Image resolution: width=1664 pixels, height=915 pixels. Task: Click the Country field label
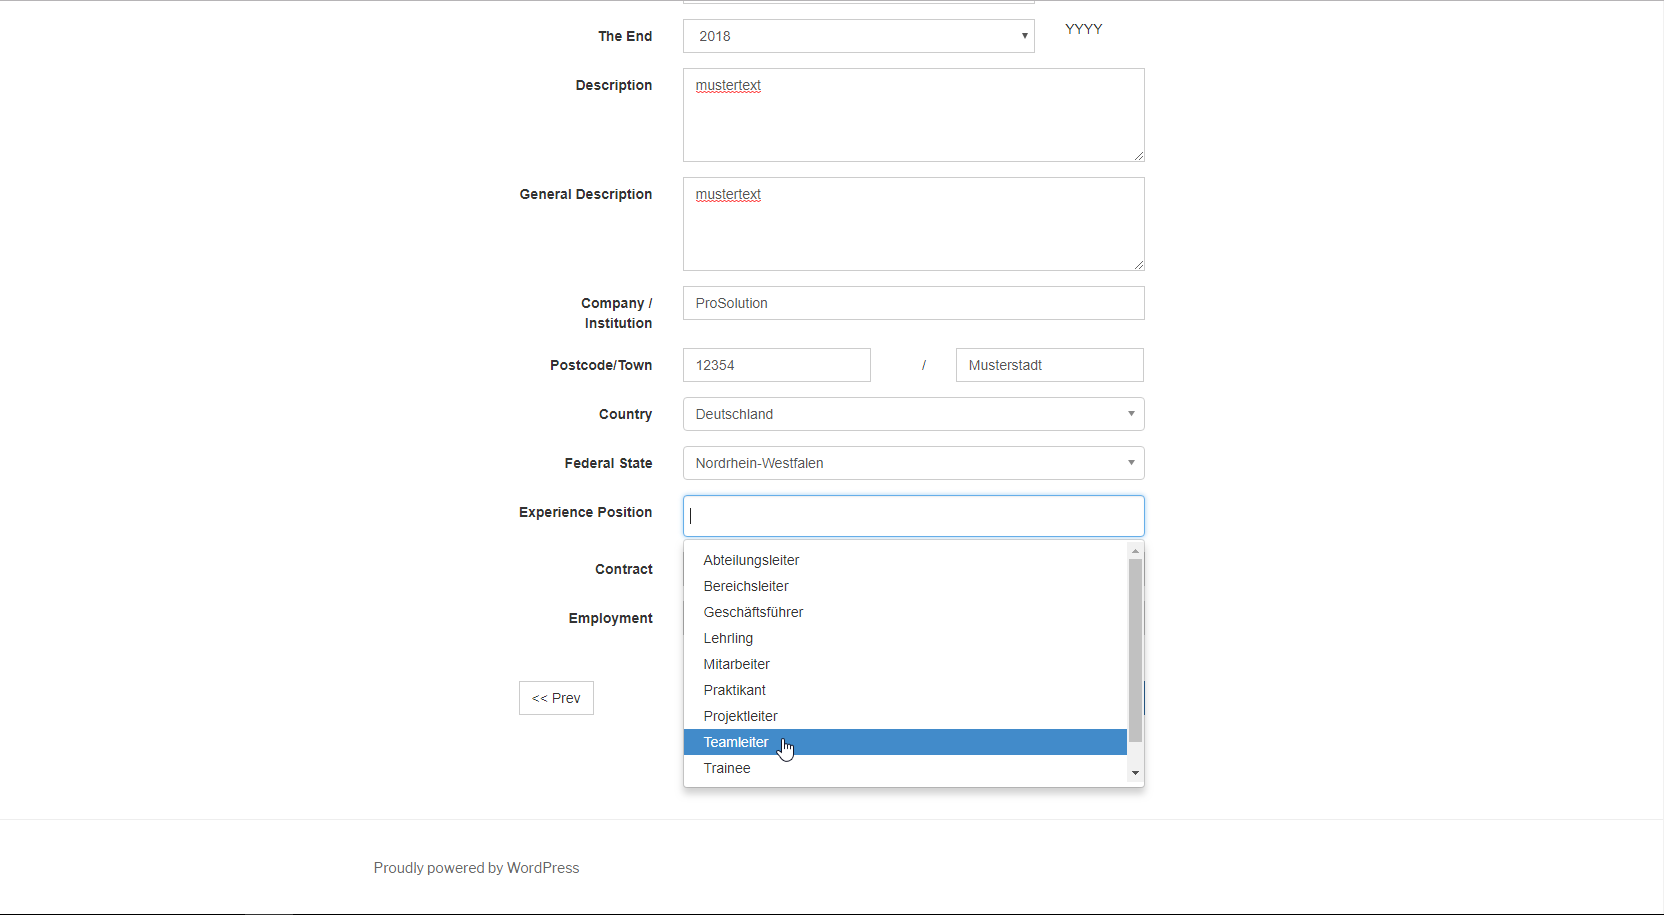pos(625,414)
